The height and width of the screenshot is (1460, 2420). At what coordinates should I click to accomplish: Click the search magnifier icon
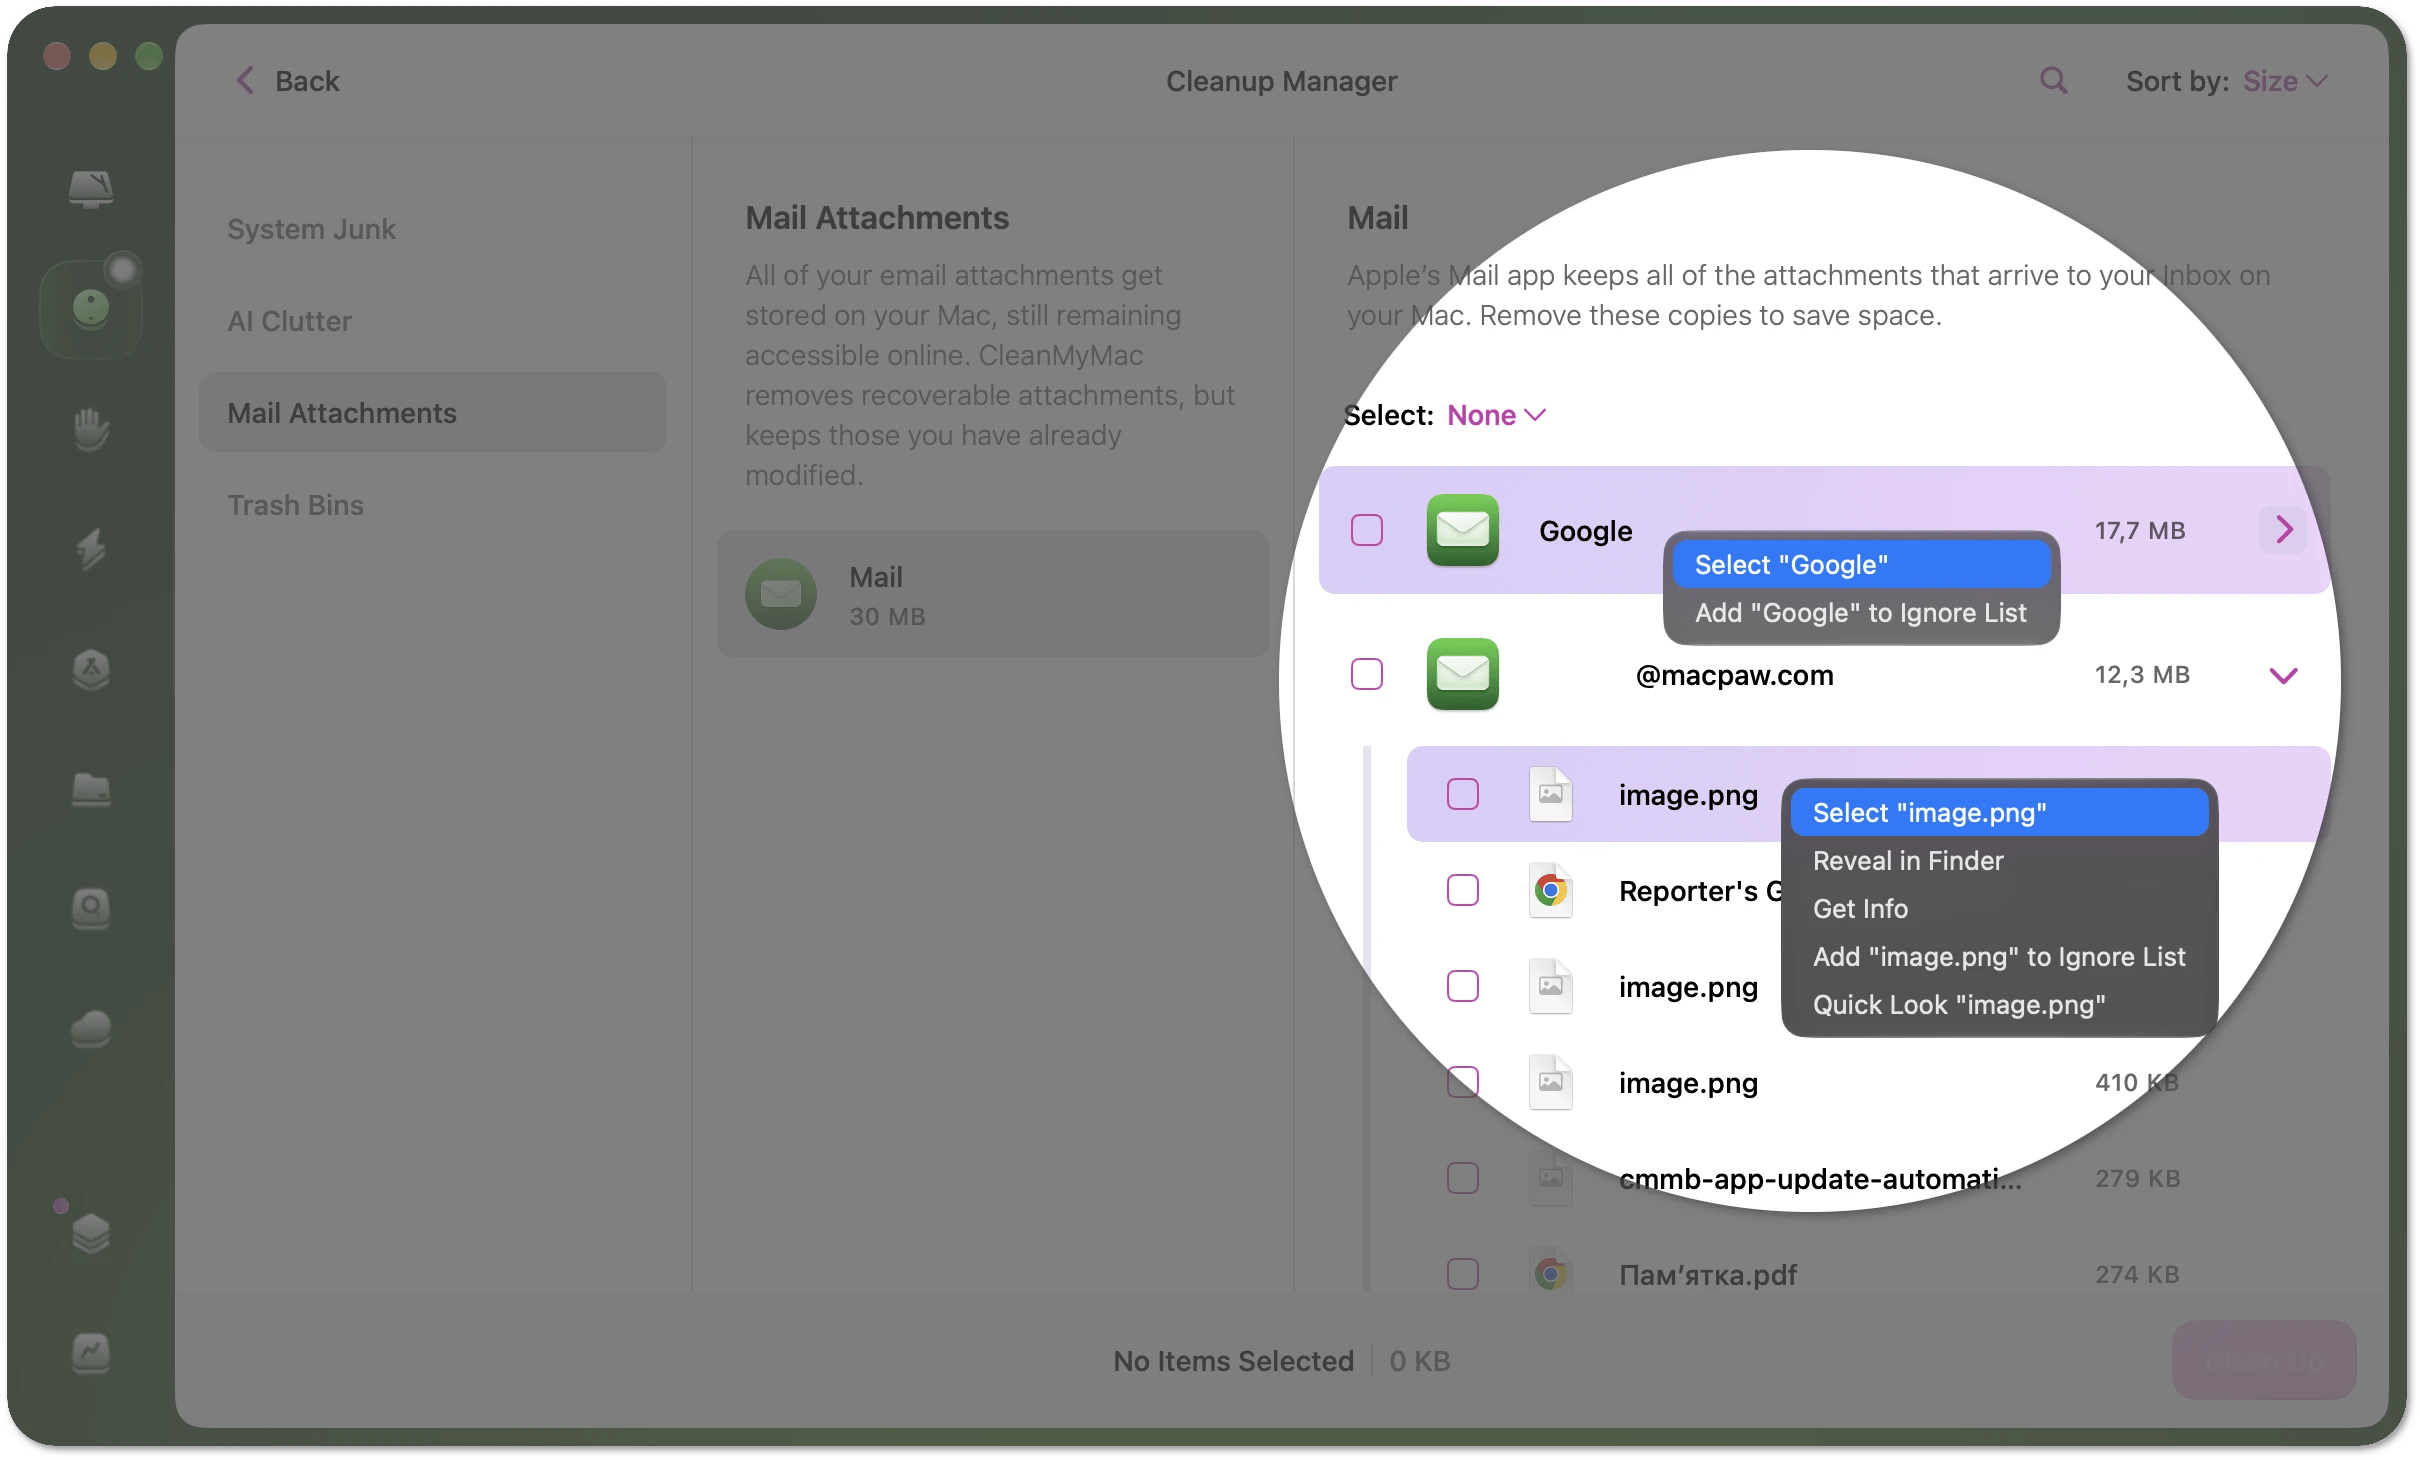[2053, 81]
